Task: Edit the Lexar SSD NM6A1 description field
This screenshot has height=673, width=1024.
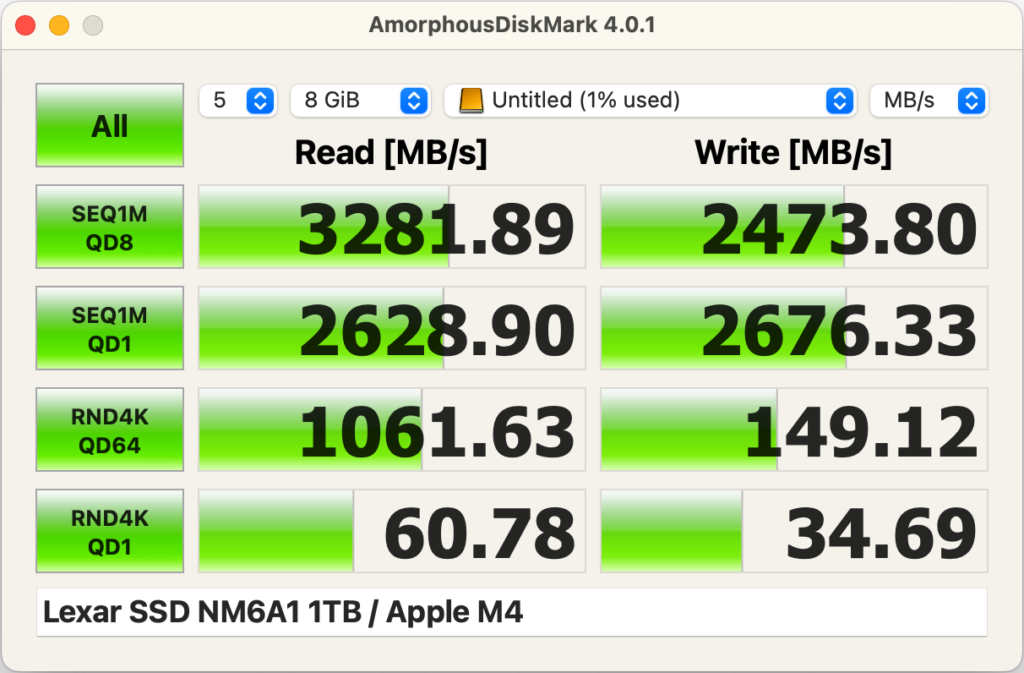Action: 511,612
